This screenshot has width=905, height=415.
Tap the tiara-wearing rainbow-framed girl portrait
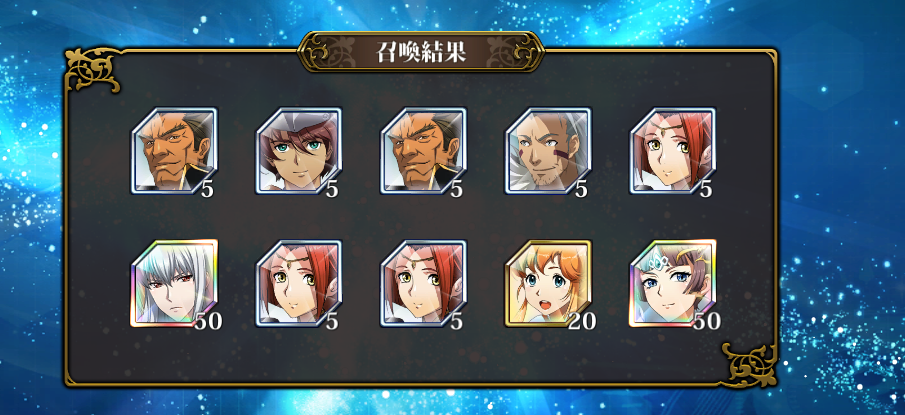[673, 283]
